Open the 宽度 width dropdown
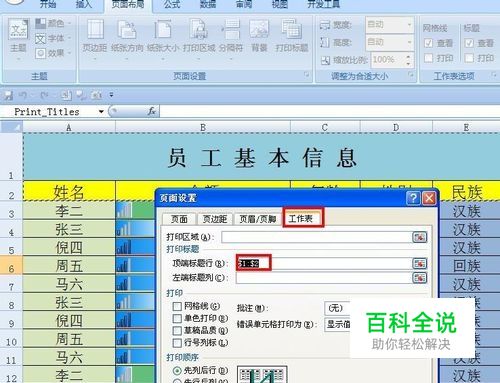 tap(409, 25)
